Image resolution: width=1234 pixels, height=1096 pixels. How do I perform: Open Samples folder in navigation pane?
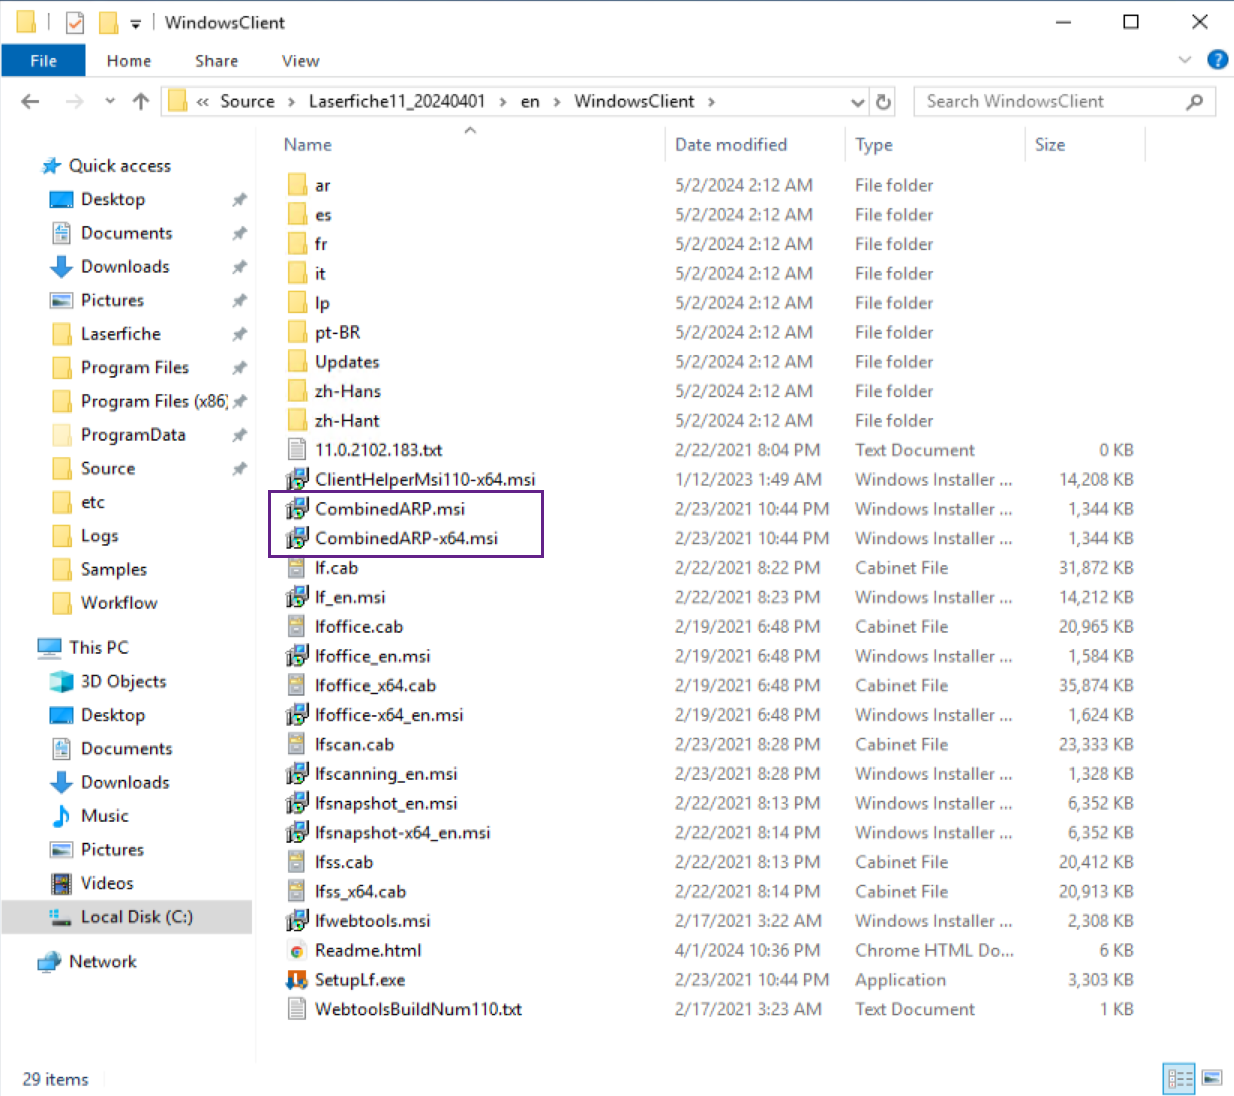(113, 569)
